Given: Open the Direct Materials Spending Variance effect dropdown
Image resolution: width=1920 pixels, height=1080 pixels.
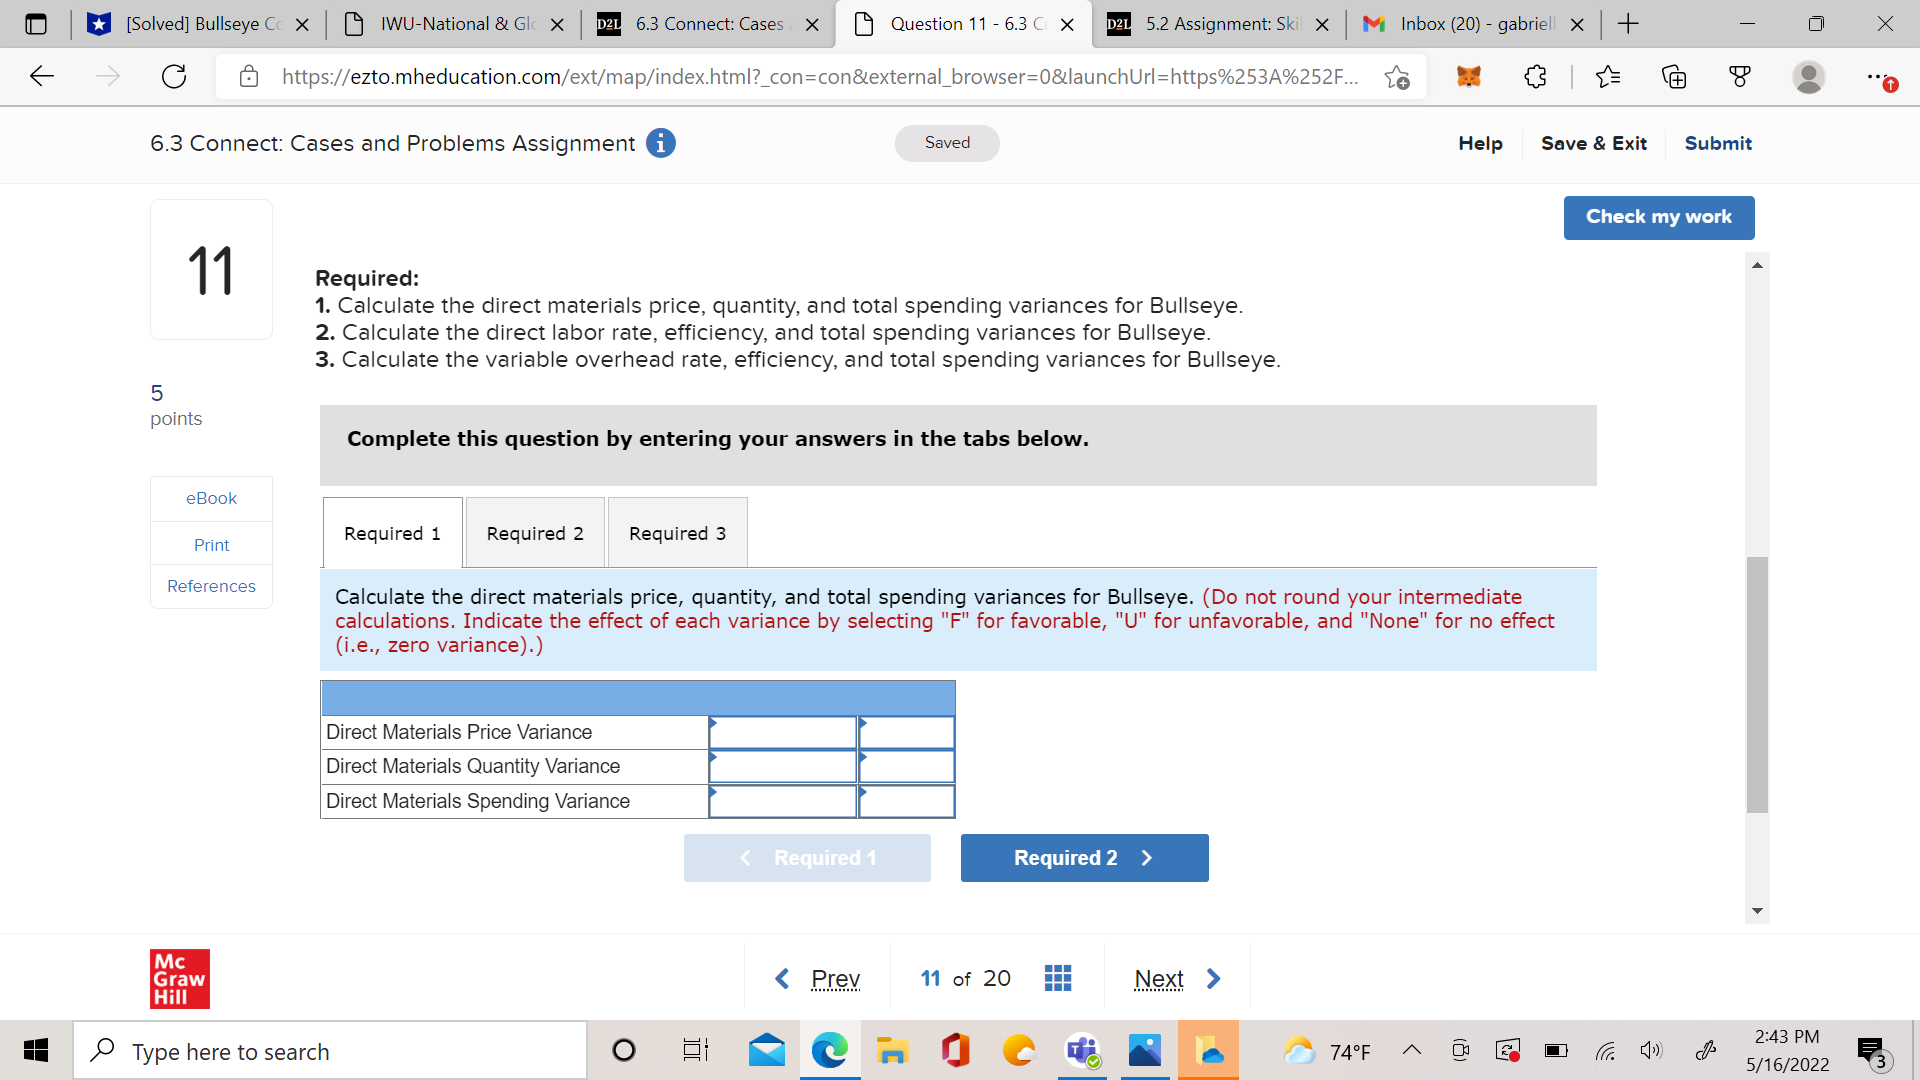Looking at the screenshot, I should coord(905,801).
